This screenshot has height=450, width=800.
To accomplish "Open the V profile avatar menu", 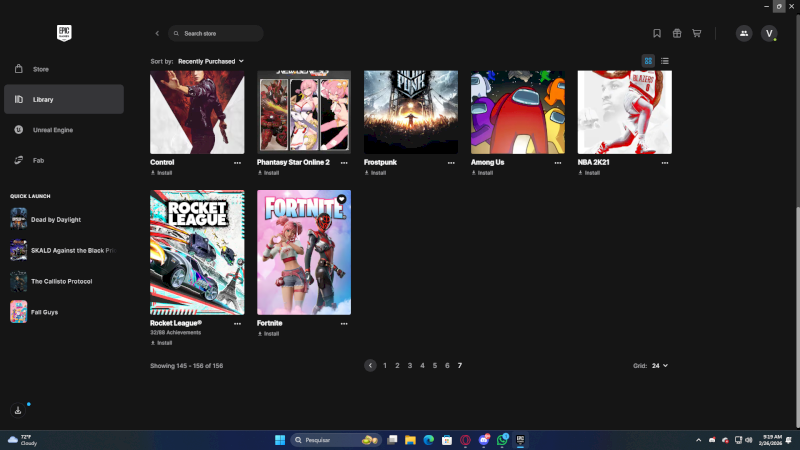I will click(x=769, y=33).
